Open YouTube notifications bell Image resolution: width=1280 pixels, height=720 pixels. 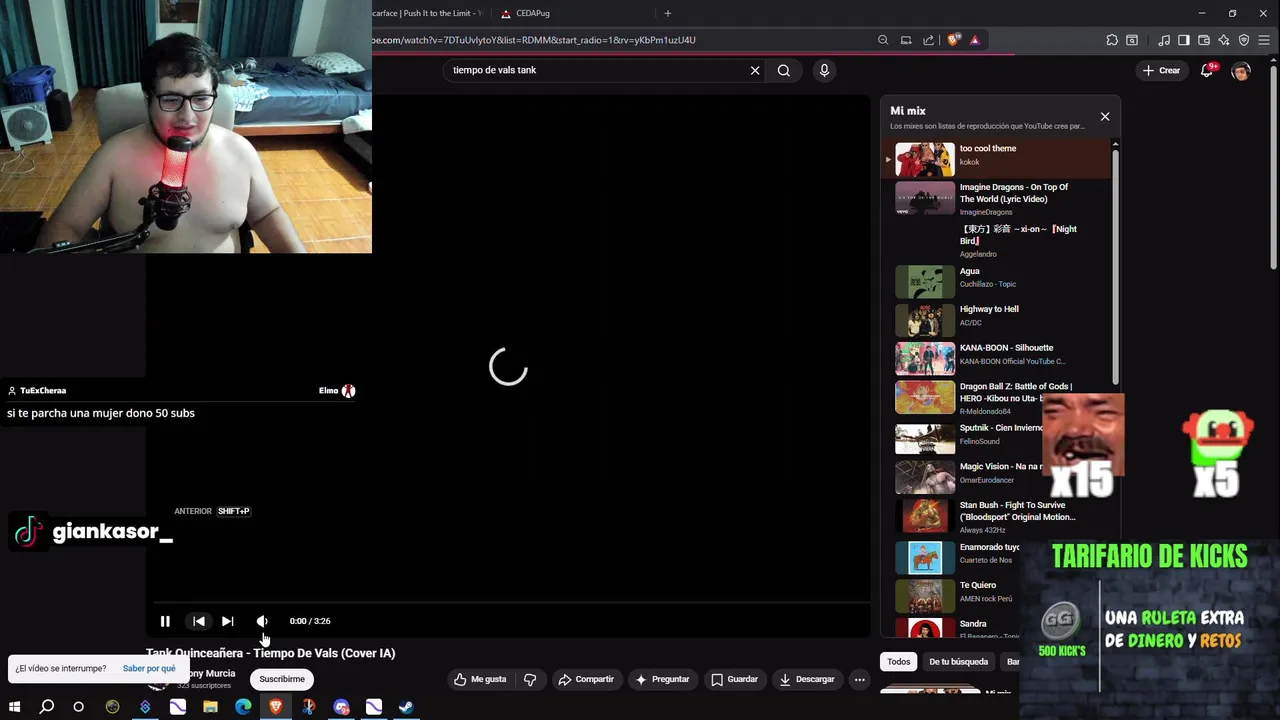coord(1207,70)
